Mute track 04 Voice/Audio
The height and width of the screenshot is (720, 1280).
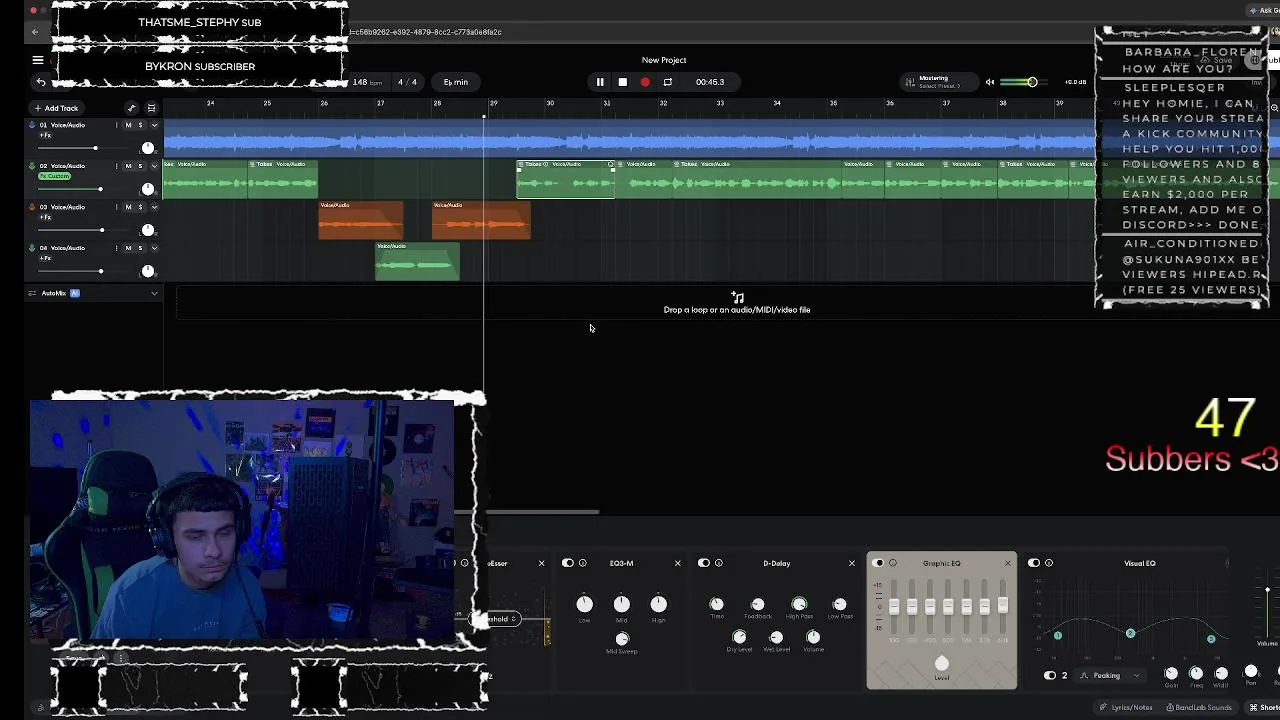click(128, 248)
